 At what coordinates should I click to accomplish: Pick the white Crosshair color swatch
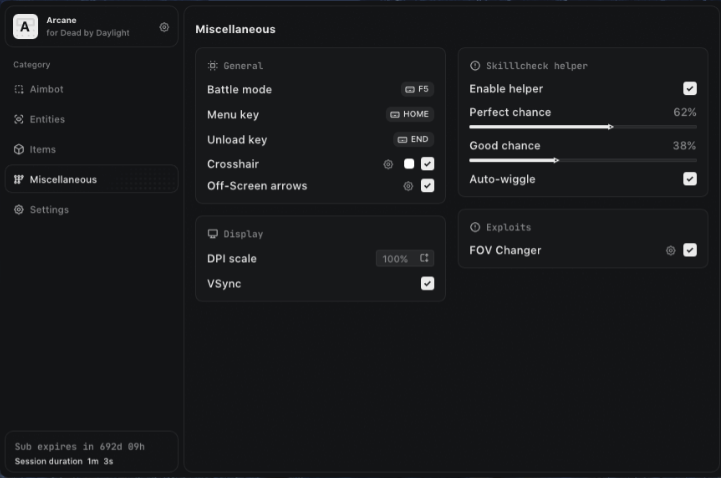pyautogui.click(x=409, y=164)
